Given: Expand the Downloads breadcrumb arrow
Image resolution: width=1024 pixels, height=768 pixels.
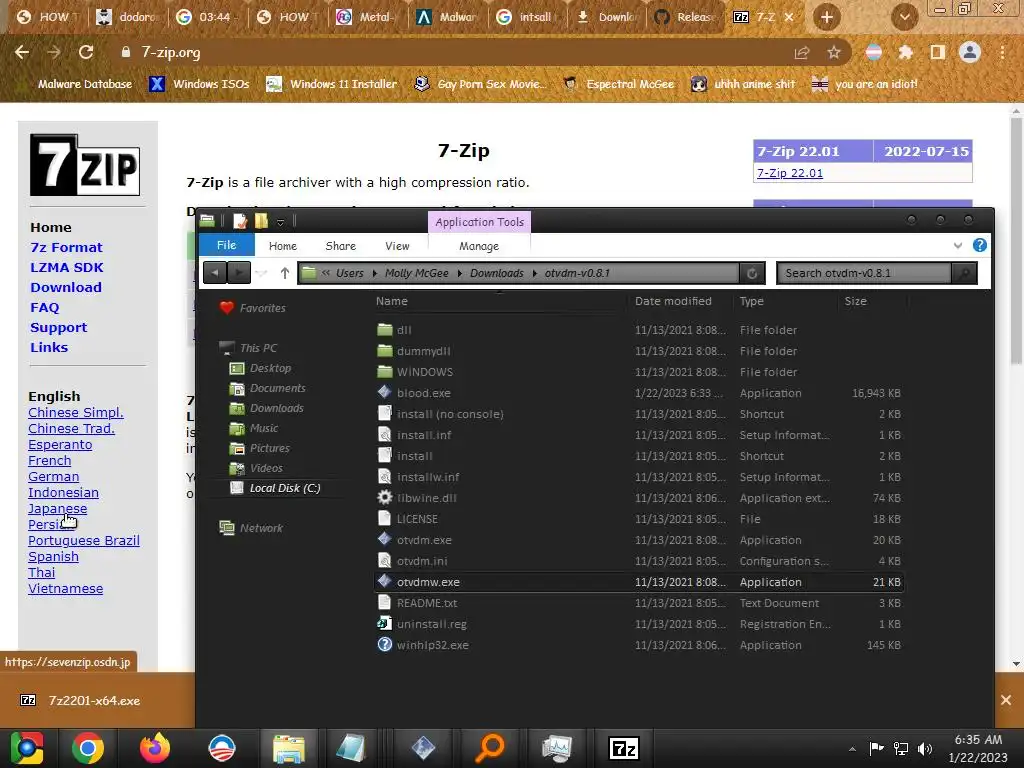Looking at the screenshot, I should (x=534, y=273).
